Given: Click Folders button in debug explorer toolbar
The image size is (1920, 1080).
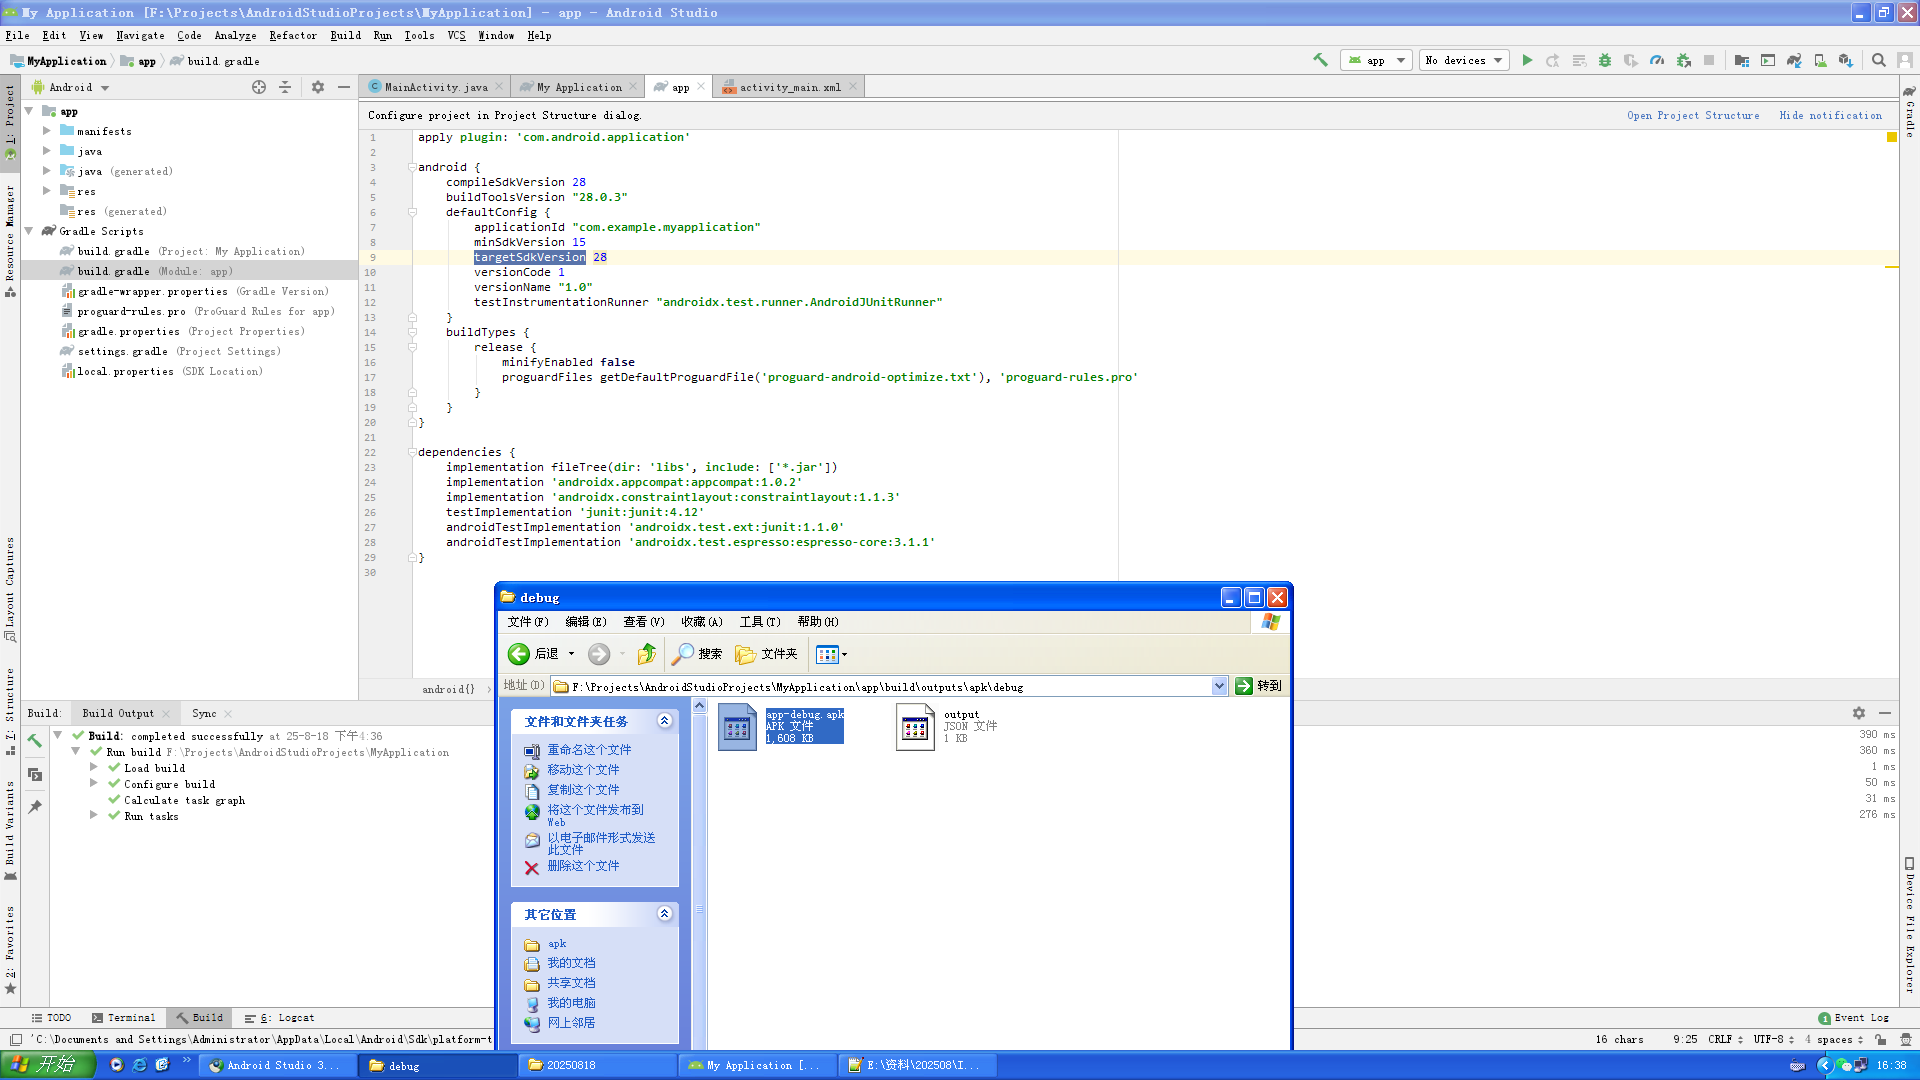Looking at the screenshot, I should coord(767,654).
